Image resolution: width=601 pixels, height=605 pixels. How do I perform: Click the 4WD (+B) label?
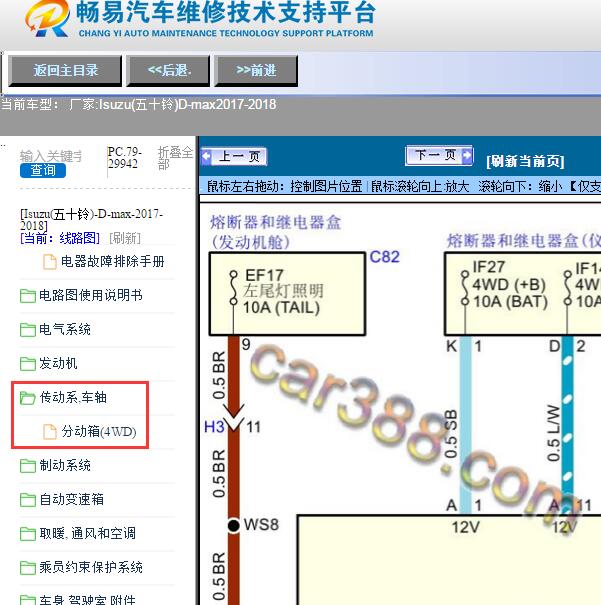[x=509, y=285]
